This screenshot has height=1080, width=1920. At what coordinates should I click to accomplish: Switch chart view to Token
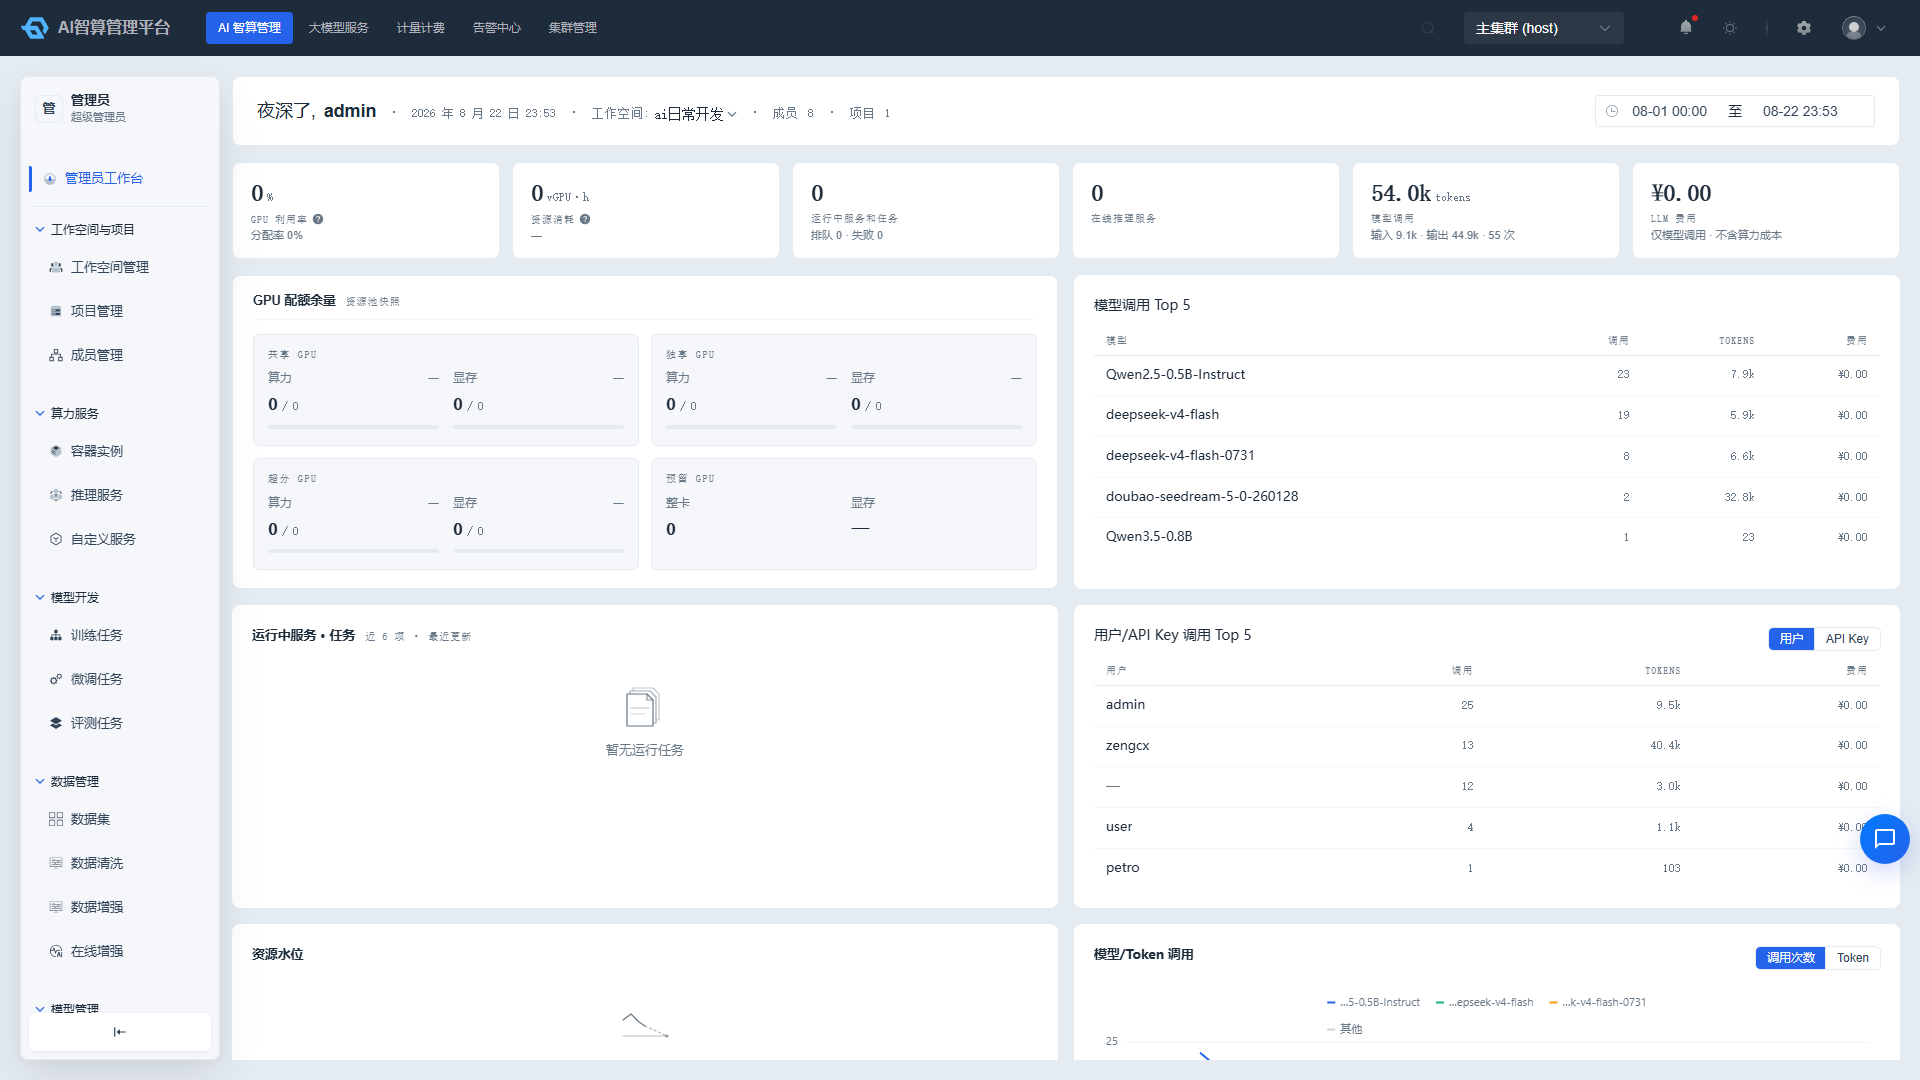1852,958
